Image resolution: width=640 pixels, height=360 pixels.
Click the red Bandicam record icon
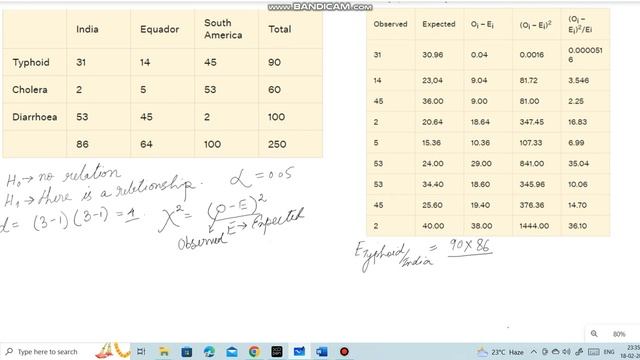[x=344, y=351]
